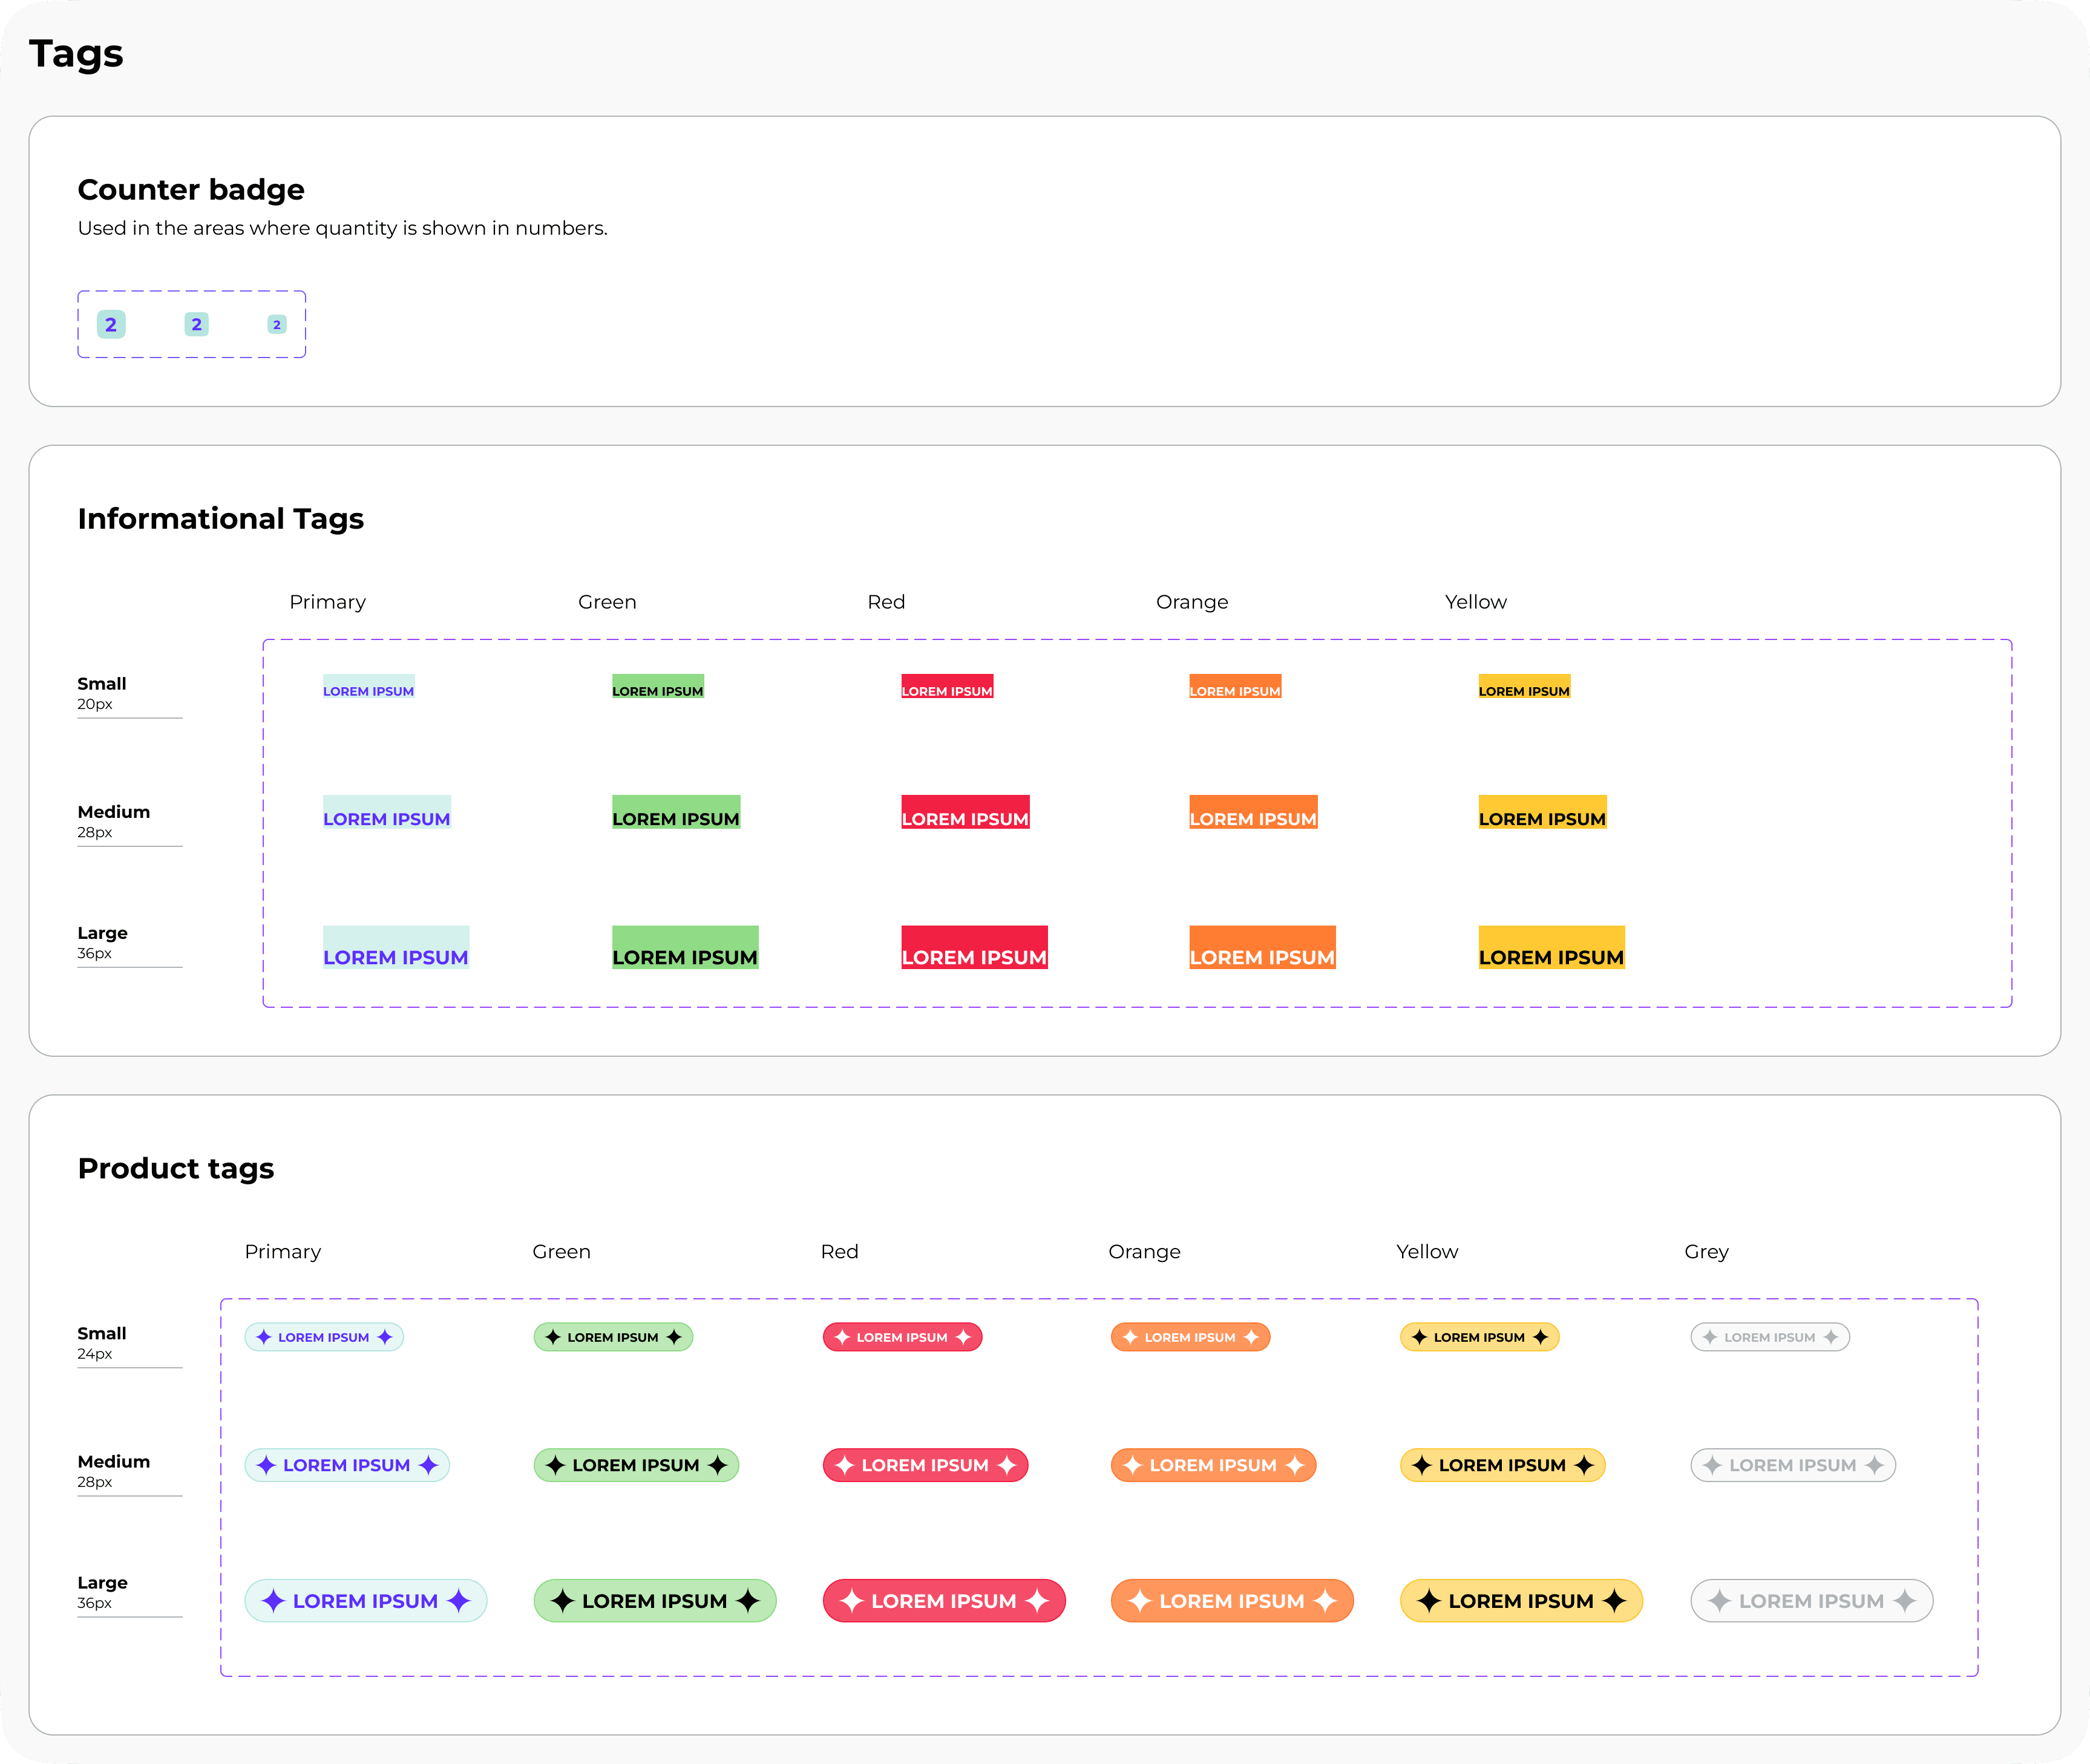Click the smallest counter badge
The height and width of the screenshot is (1764, 2090).
(277, 324)
